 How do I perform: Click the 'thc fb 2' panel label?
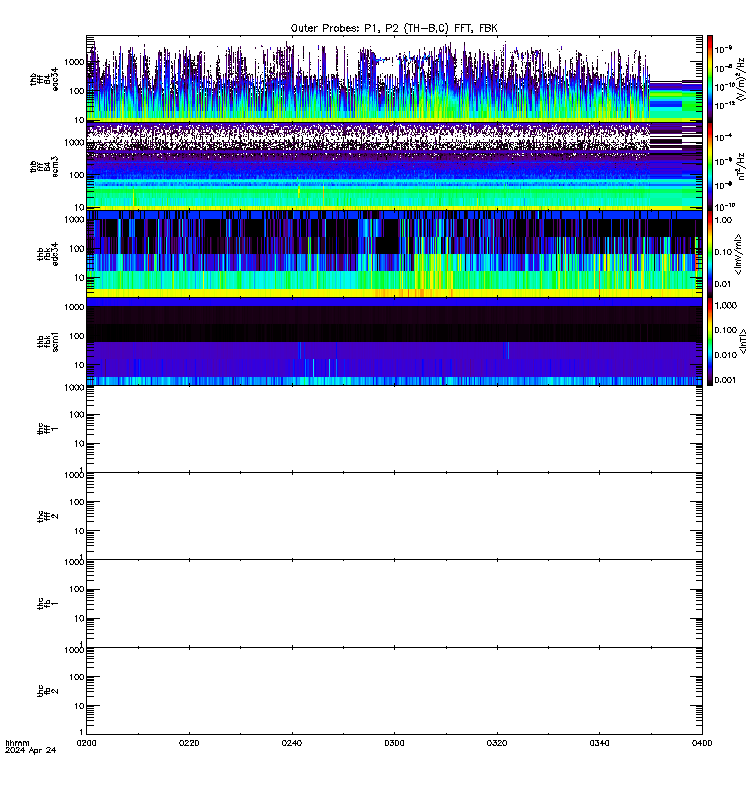pos(48,691)
